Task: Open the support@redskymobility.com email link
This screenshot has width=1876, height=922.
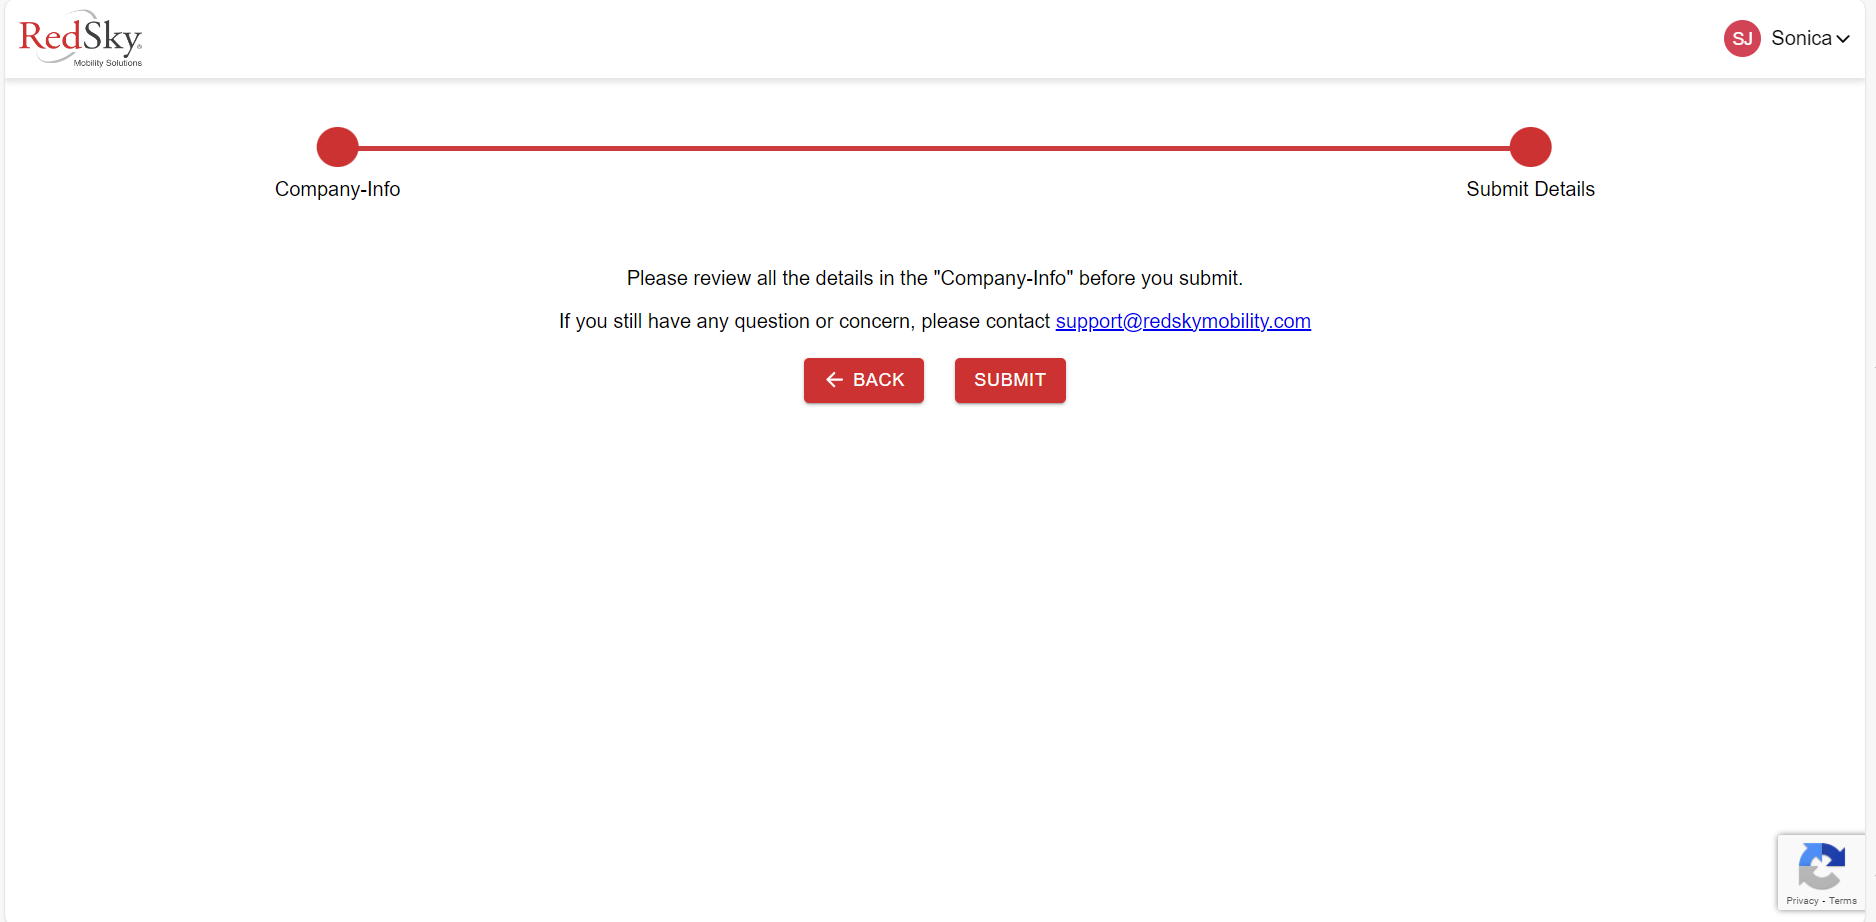Action: click(1183, 321)
